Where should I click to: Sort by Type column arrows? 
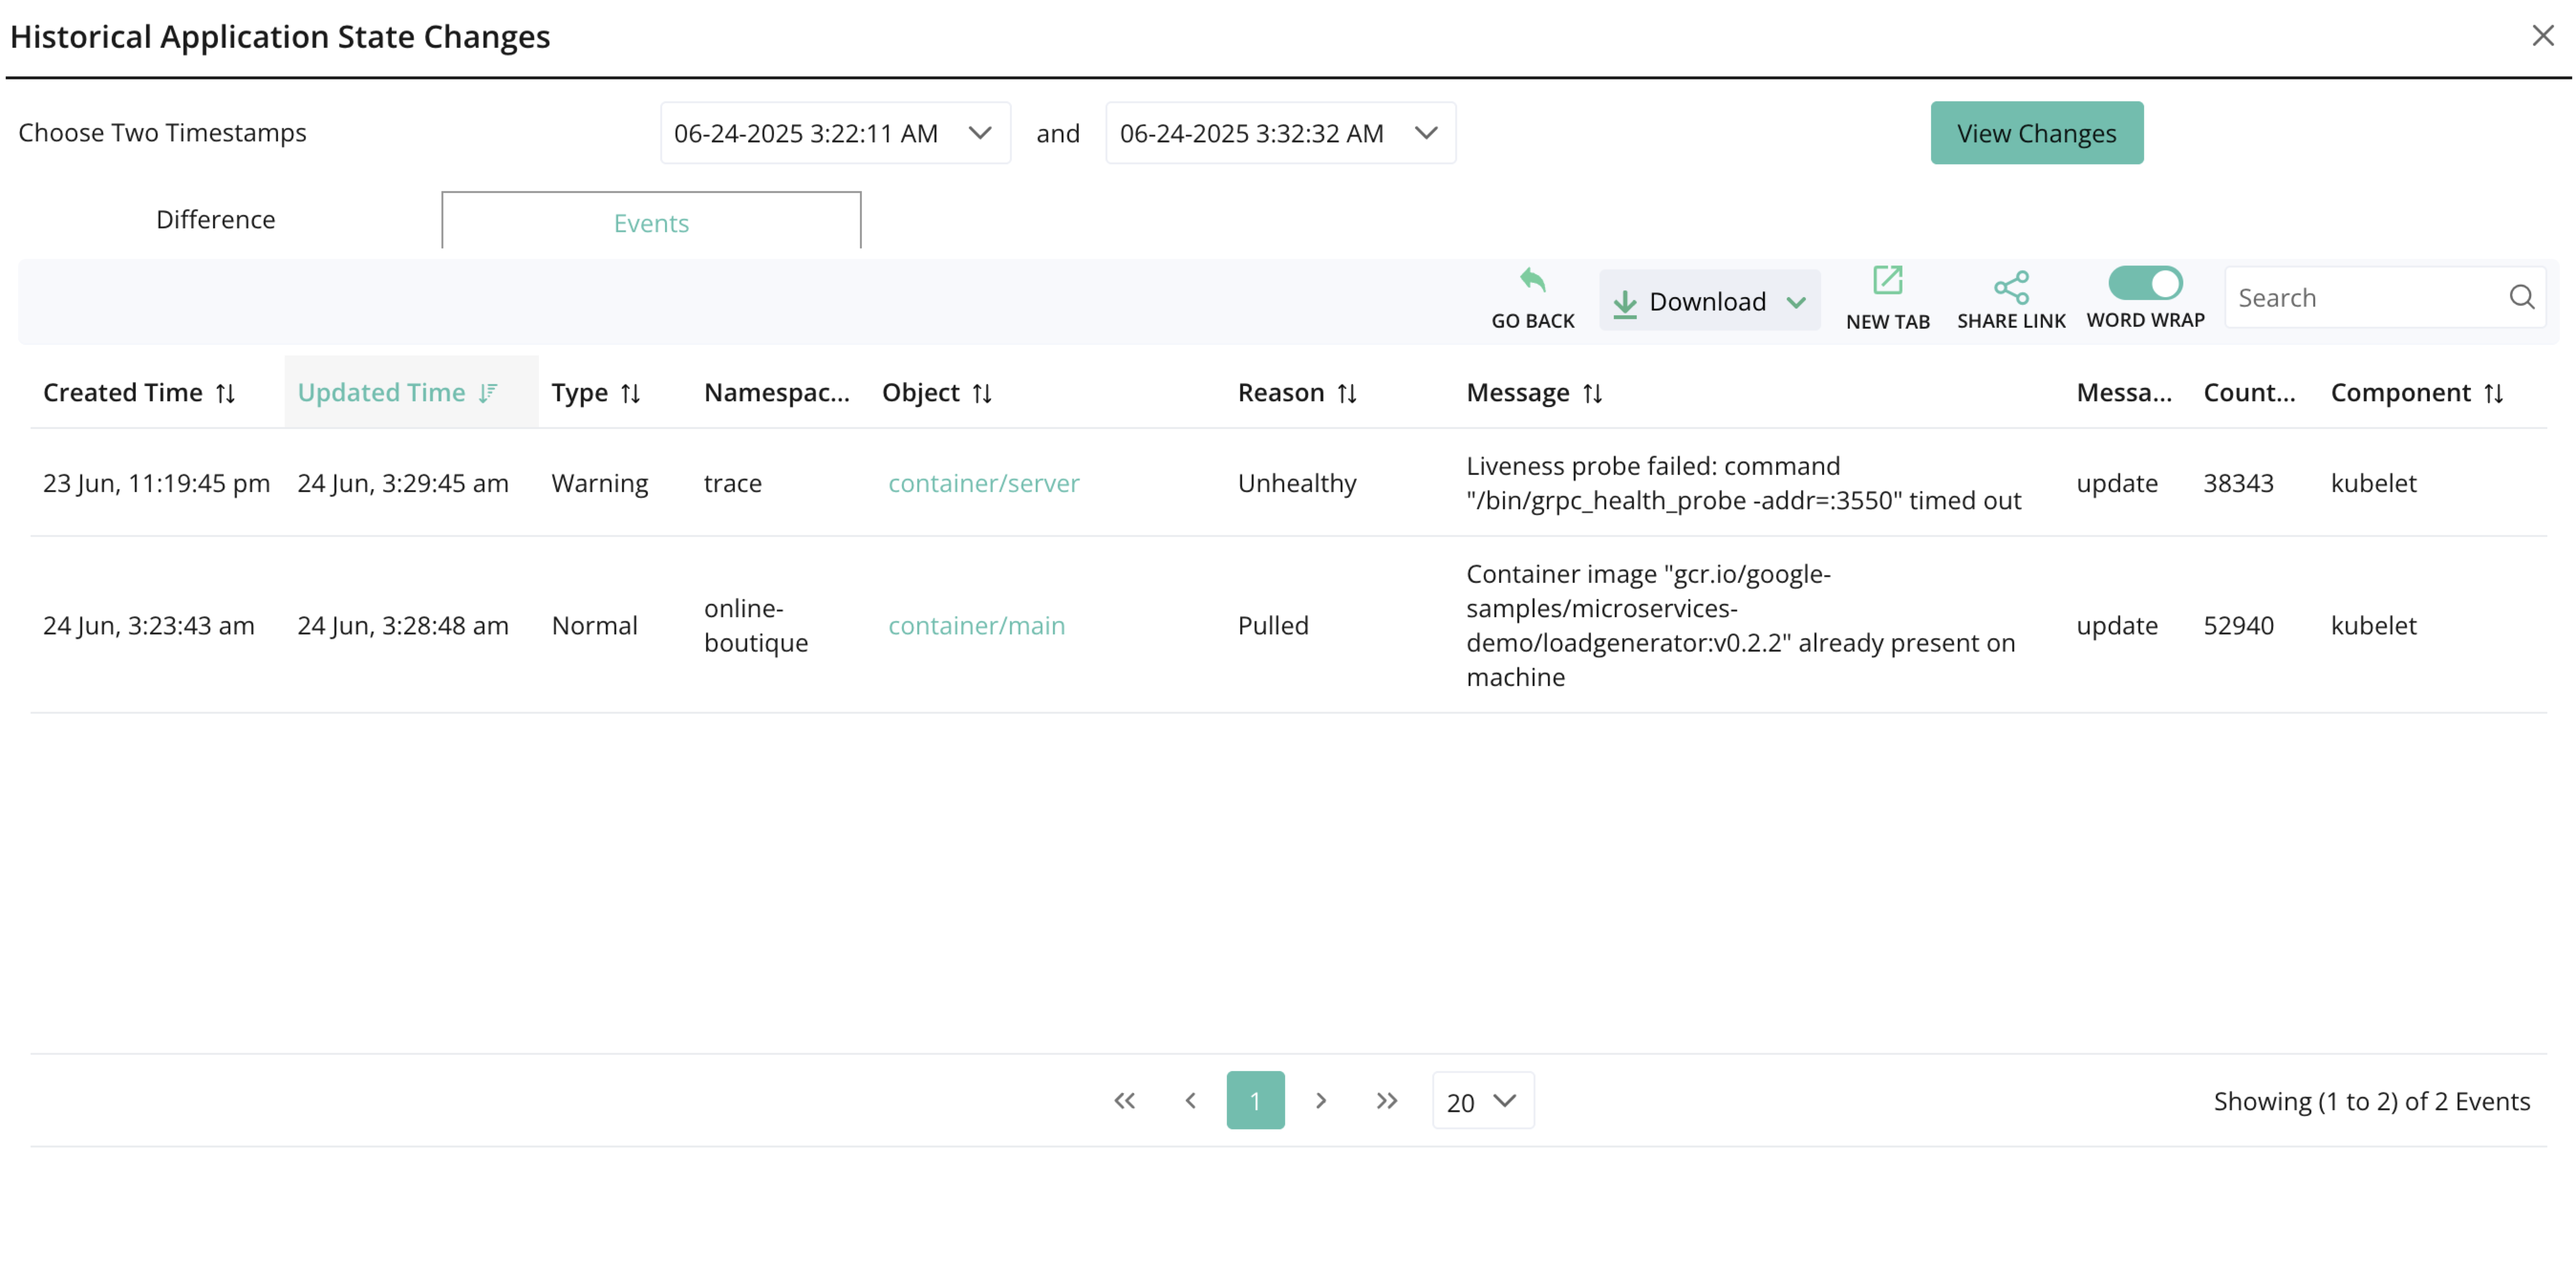(x=630, y=393)
